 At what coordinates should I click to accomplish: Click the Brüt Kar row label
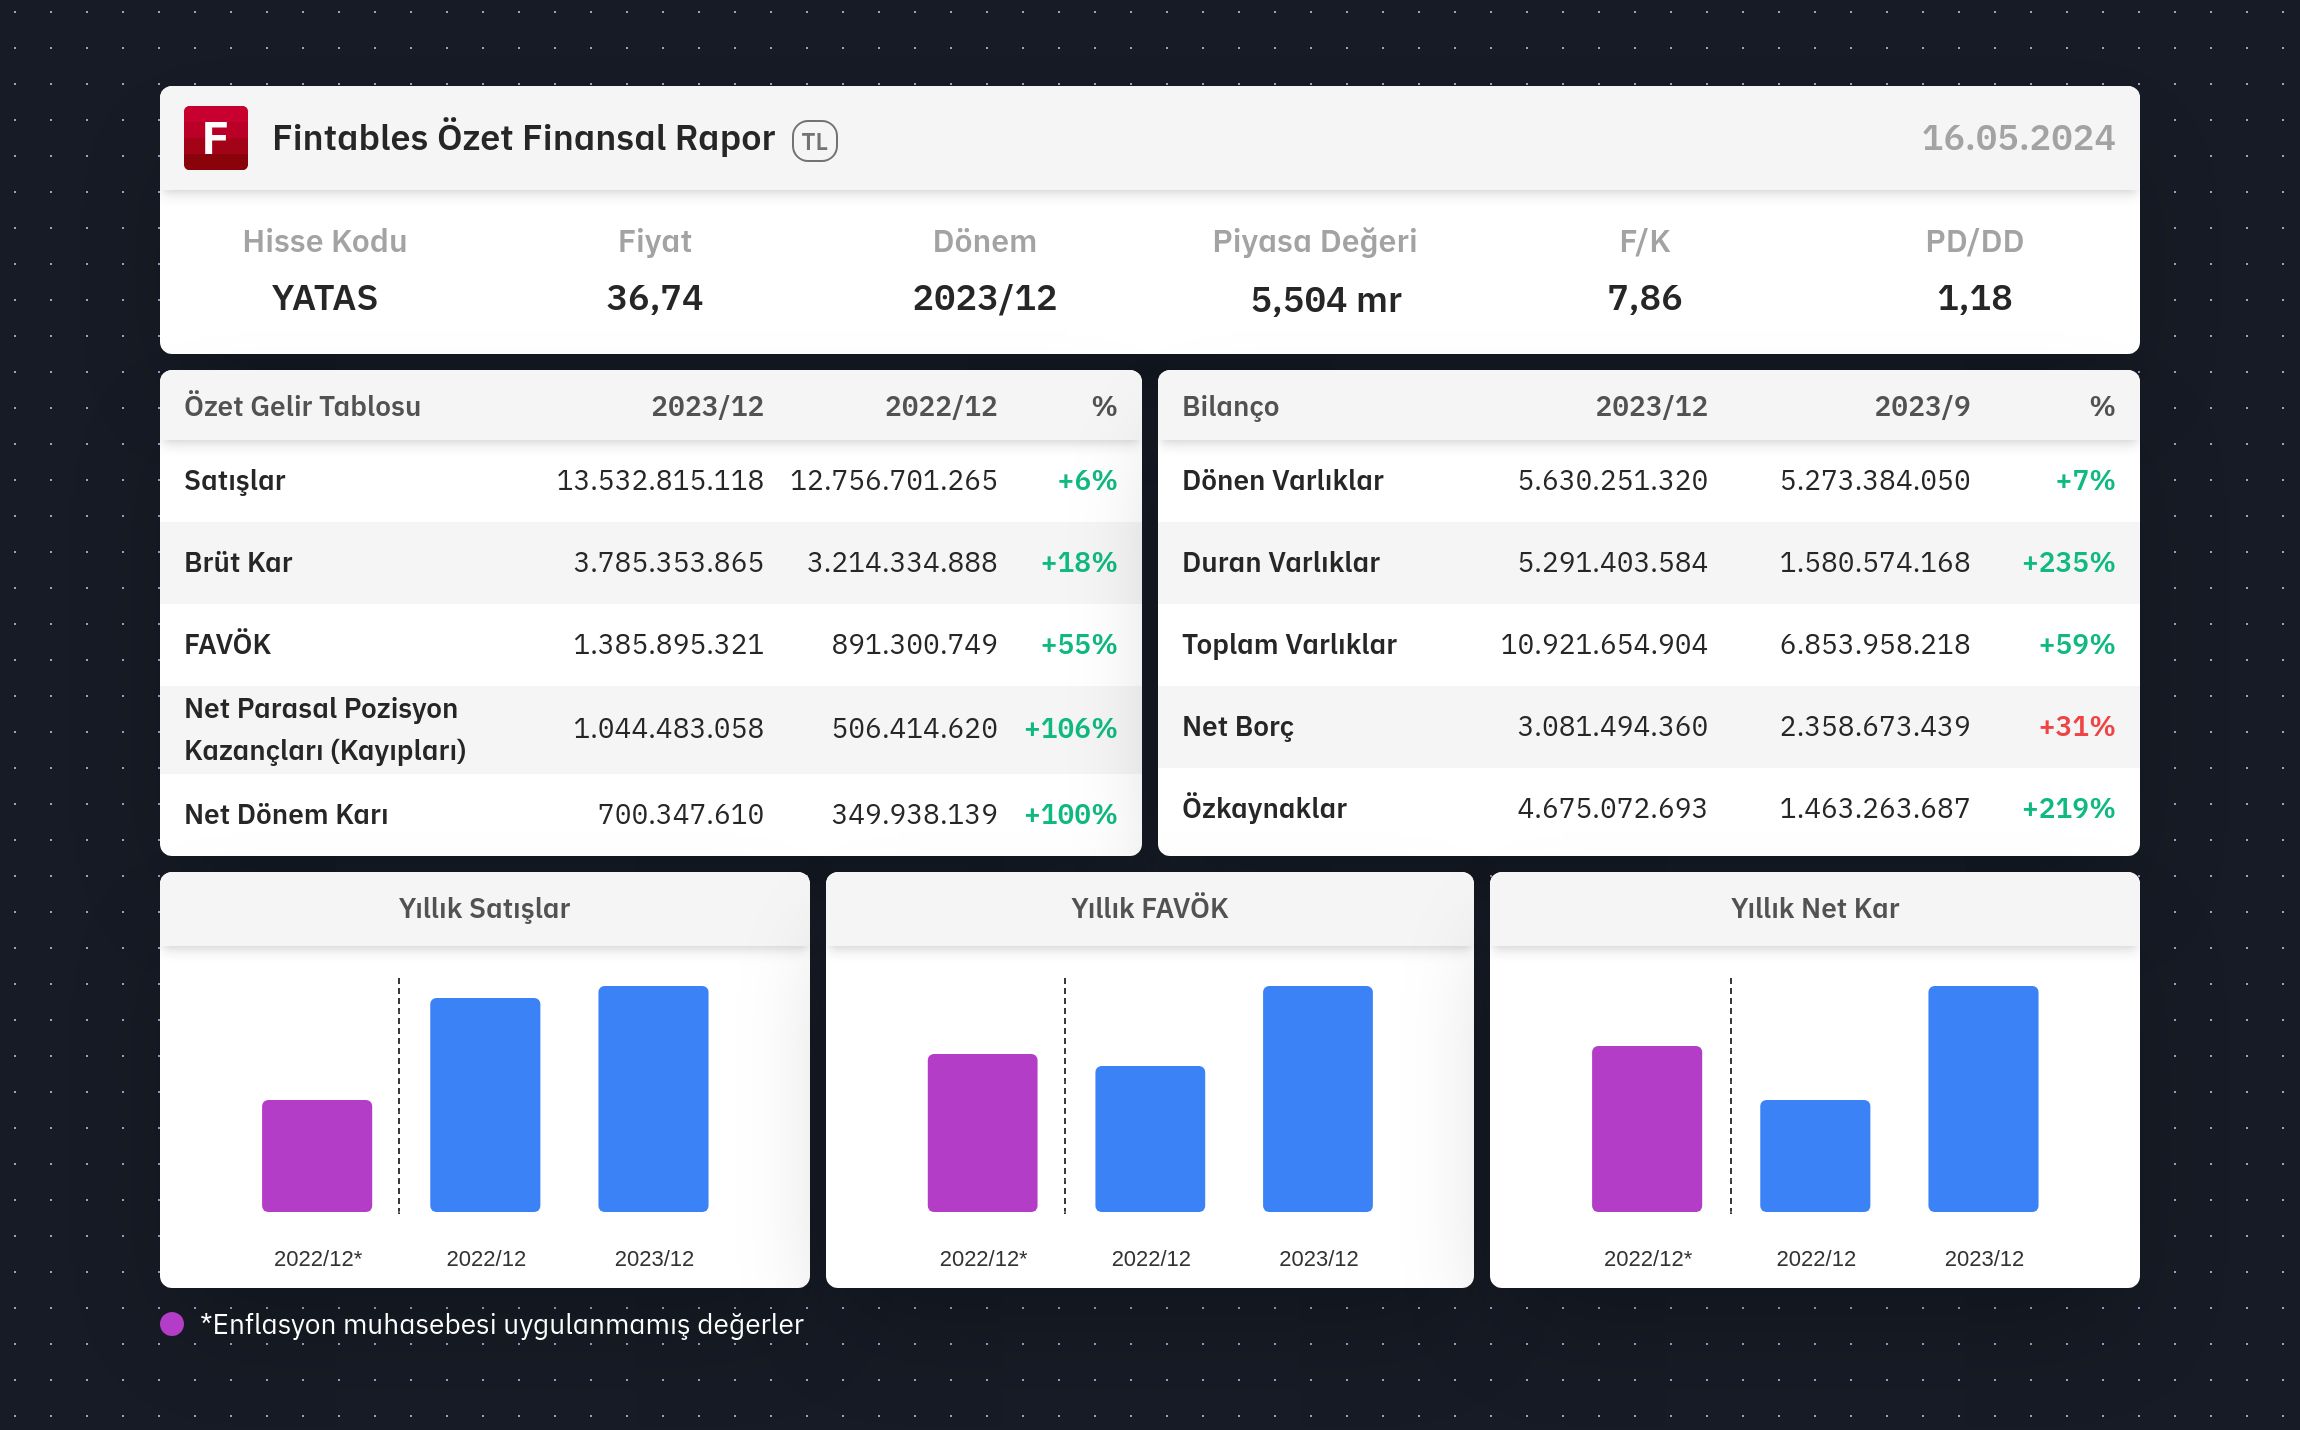click(x=239, y=562)
